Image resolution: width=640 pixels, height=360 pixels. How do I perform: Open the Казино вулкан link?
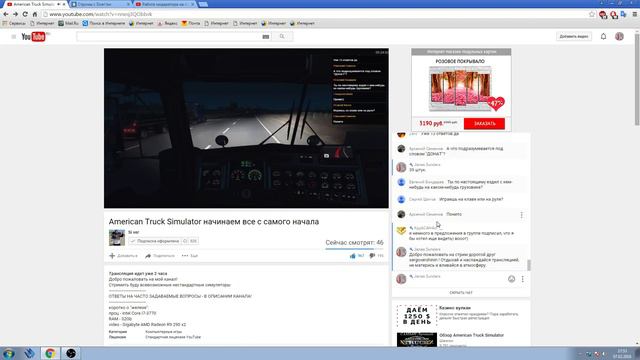(455, 308)
